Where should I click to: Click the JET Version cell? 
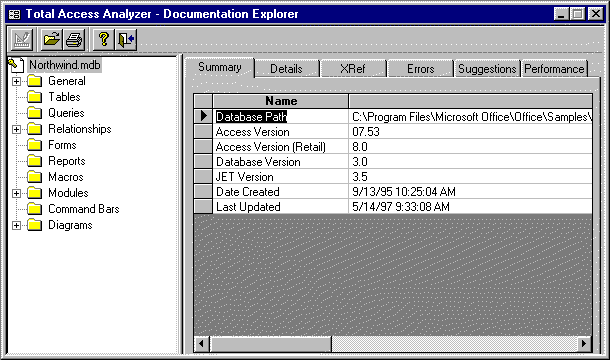click(281, 177)
